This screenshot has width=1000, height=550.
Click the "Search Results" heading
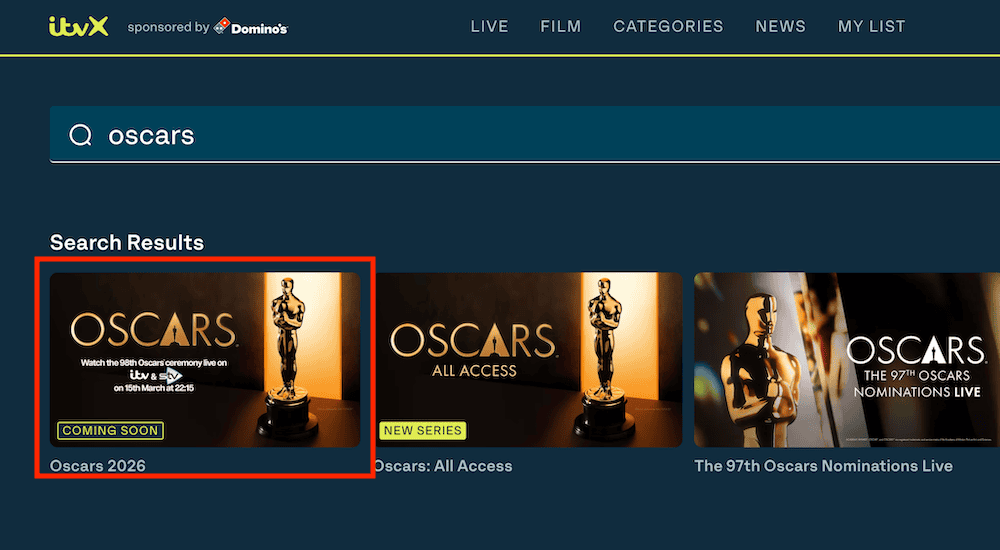click(127, 242)
